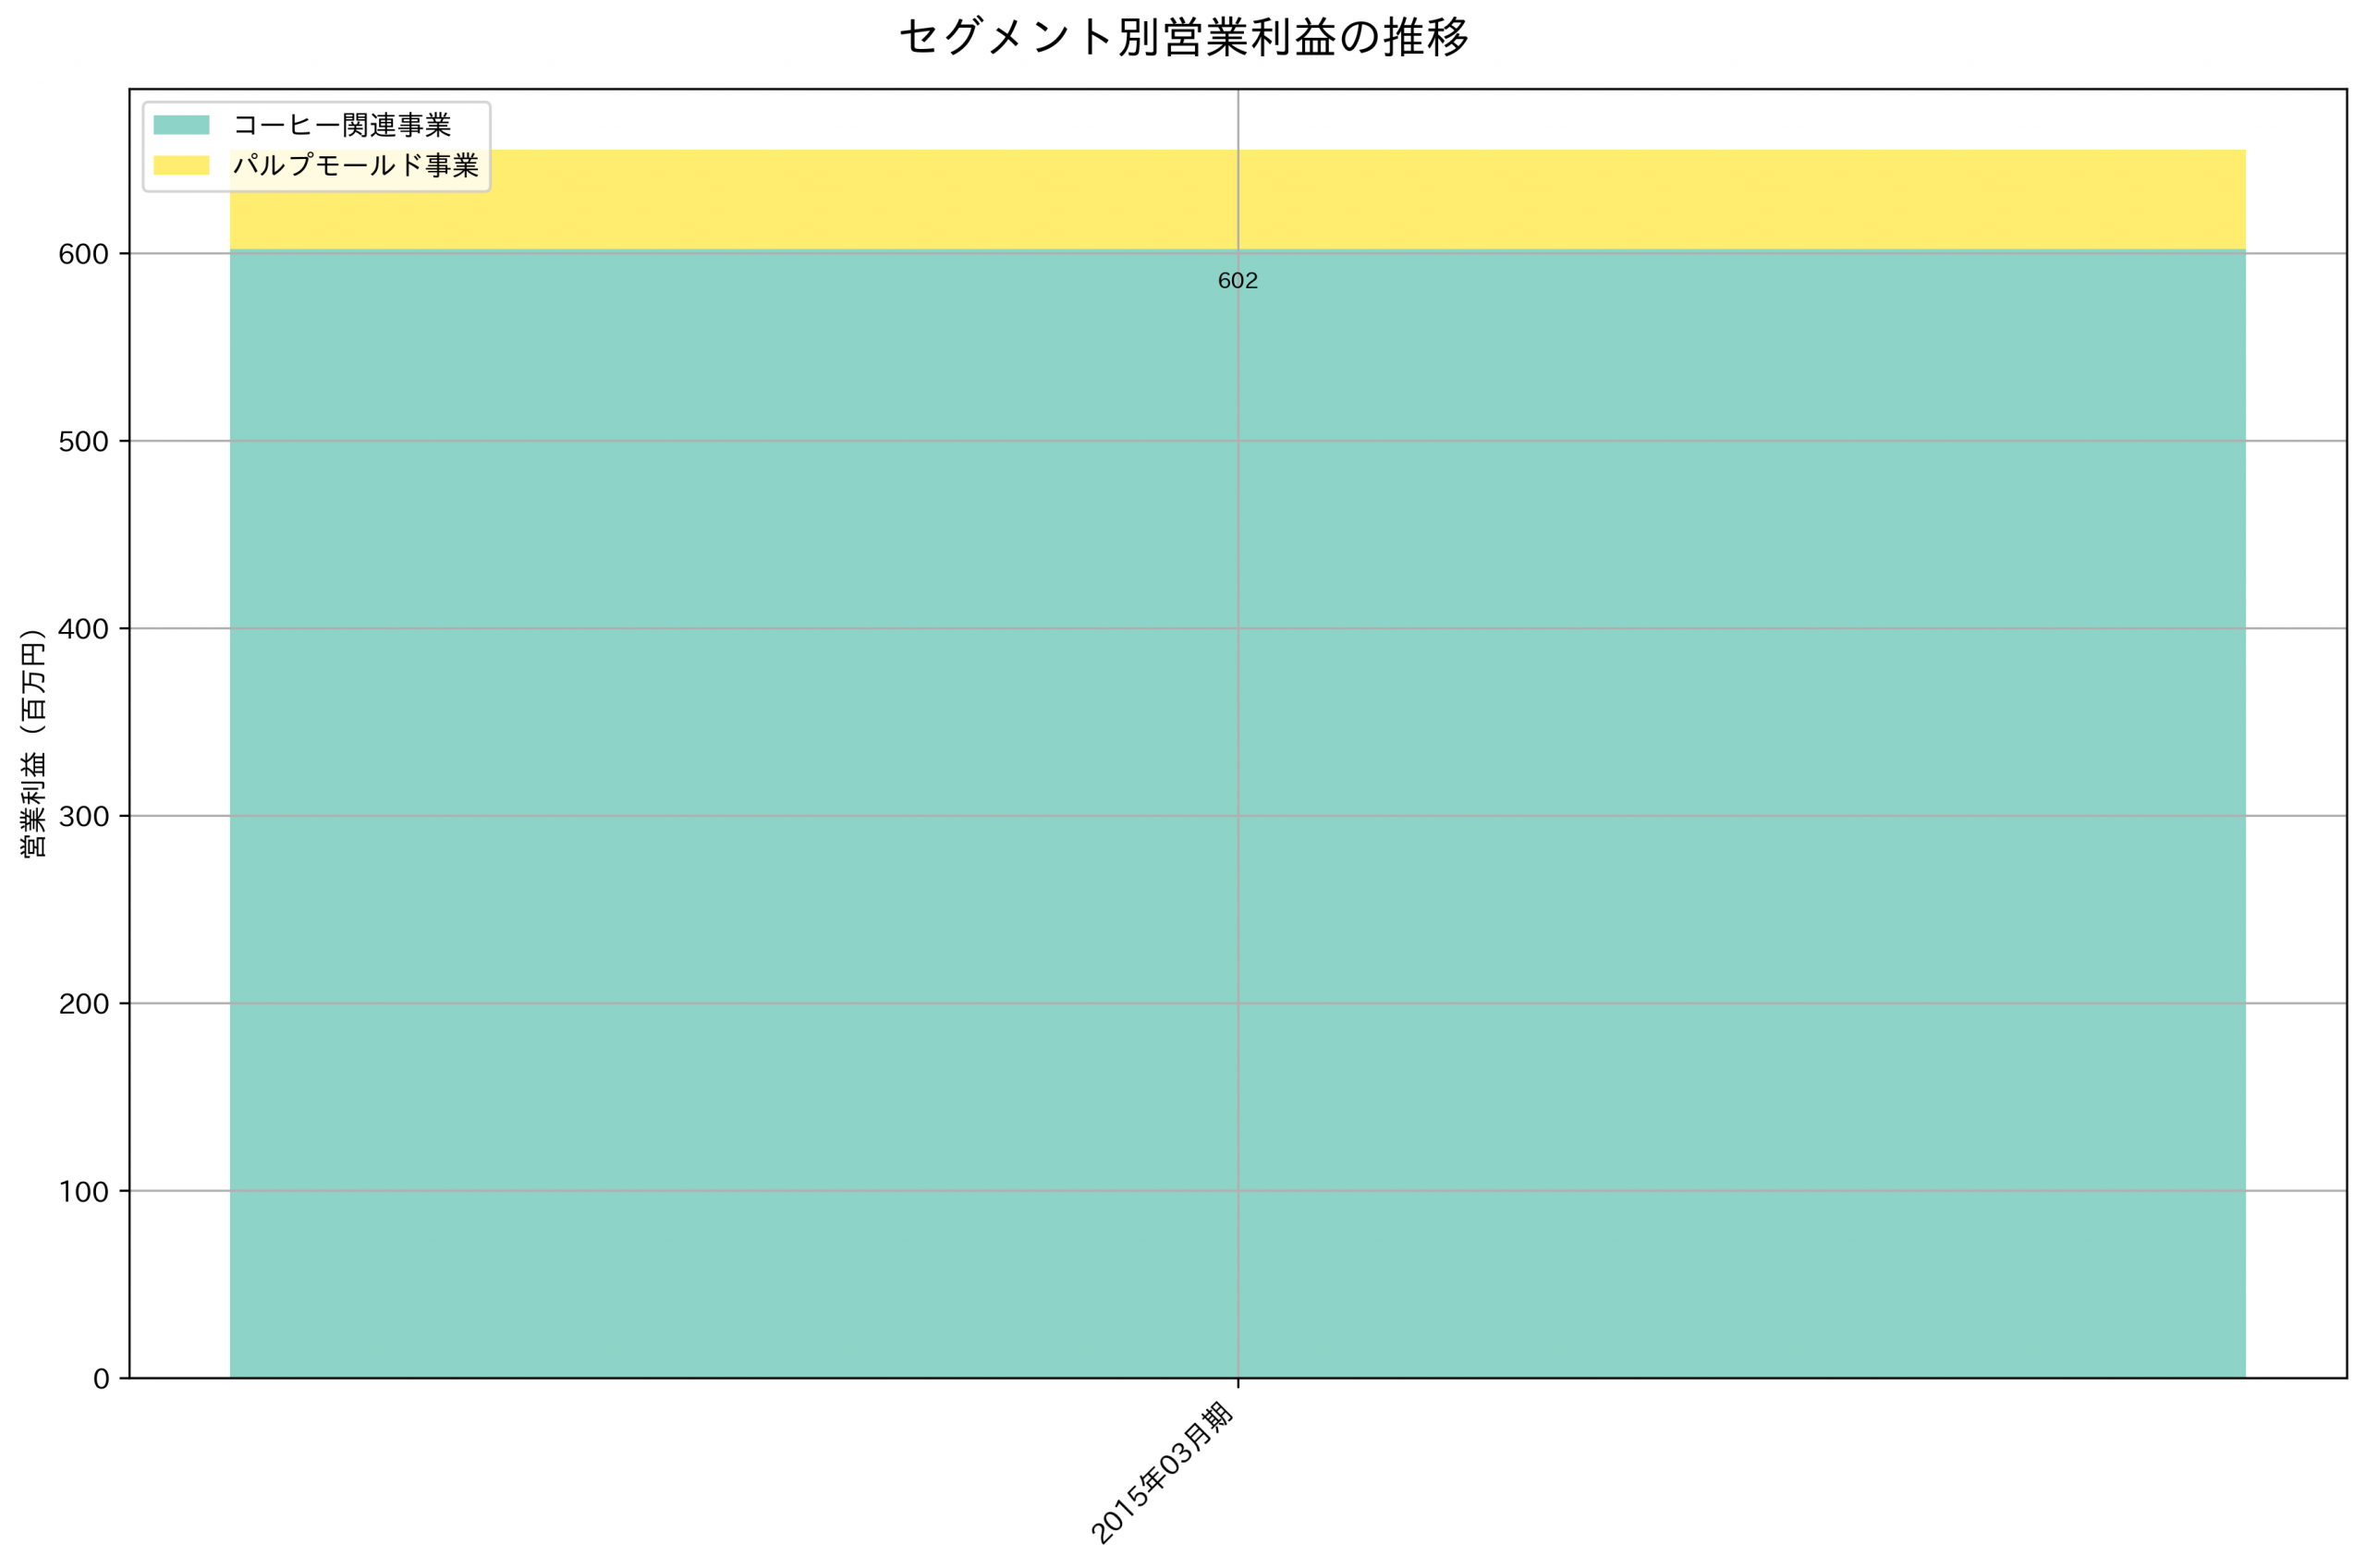Select the コーヒー関連事業 legend label

click(342, 125)
